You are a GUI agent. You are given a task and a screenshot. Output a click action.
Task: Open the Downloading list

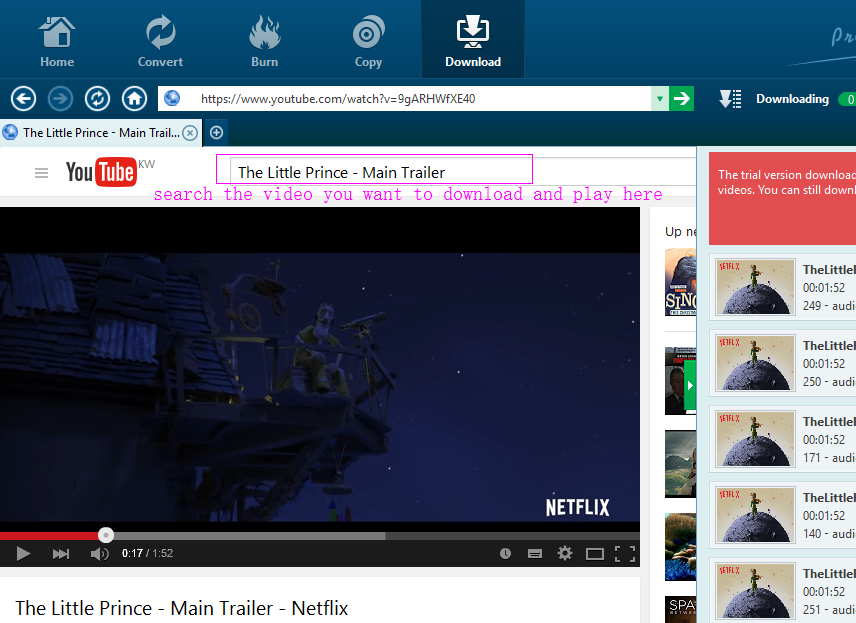(x=792, y=99)
